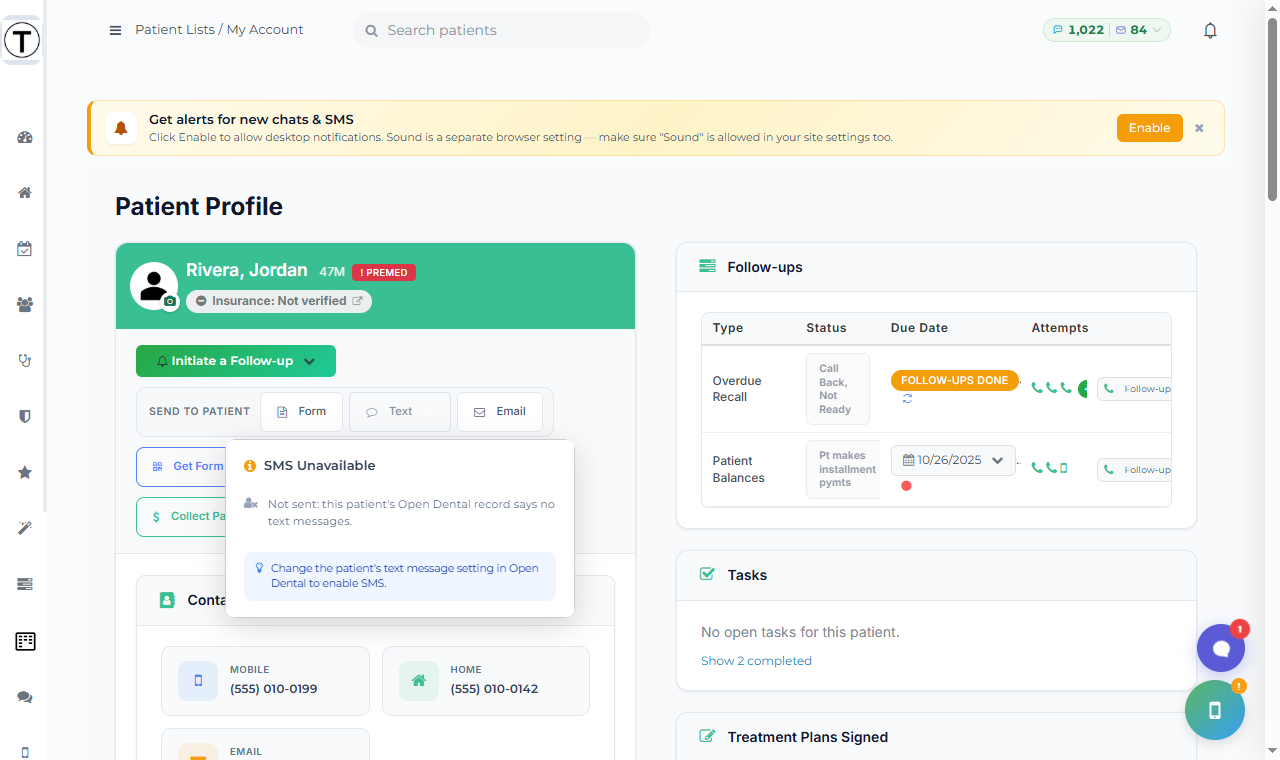
Task: Click the mobile number (555) 010-0199
Action: [x=274, y=689]
